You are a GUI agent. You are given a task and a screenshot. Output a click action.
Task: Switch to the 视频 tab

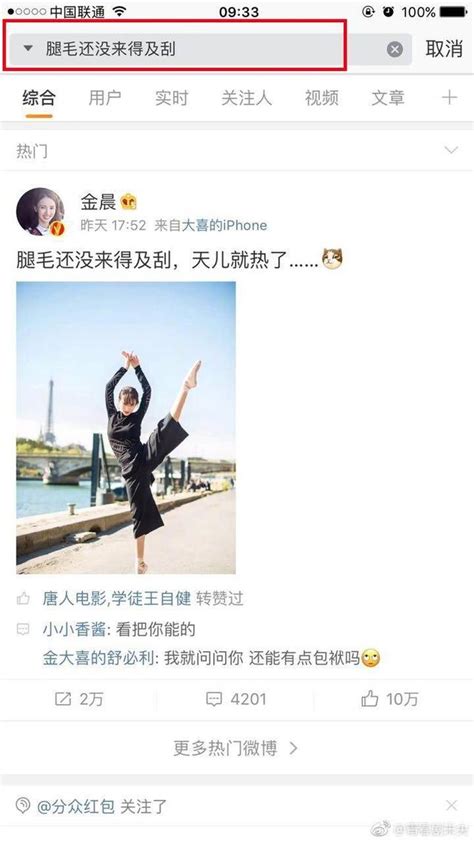(x=322, y=98)
